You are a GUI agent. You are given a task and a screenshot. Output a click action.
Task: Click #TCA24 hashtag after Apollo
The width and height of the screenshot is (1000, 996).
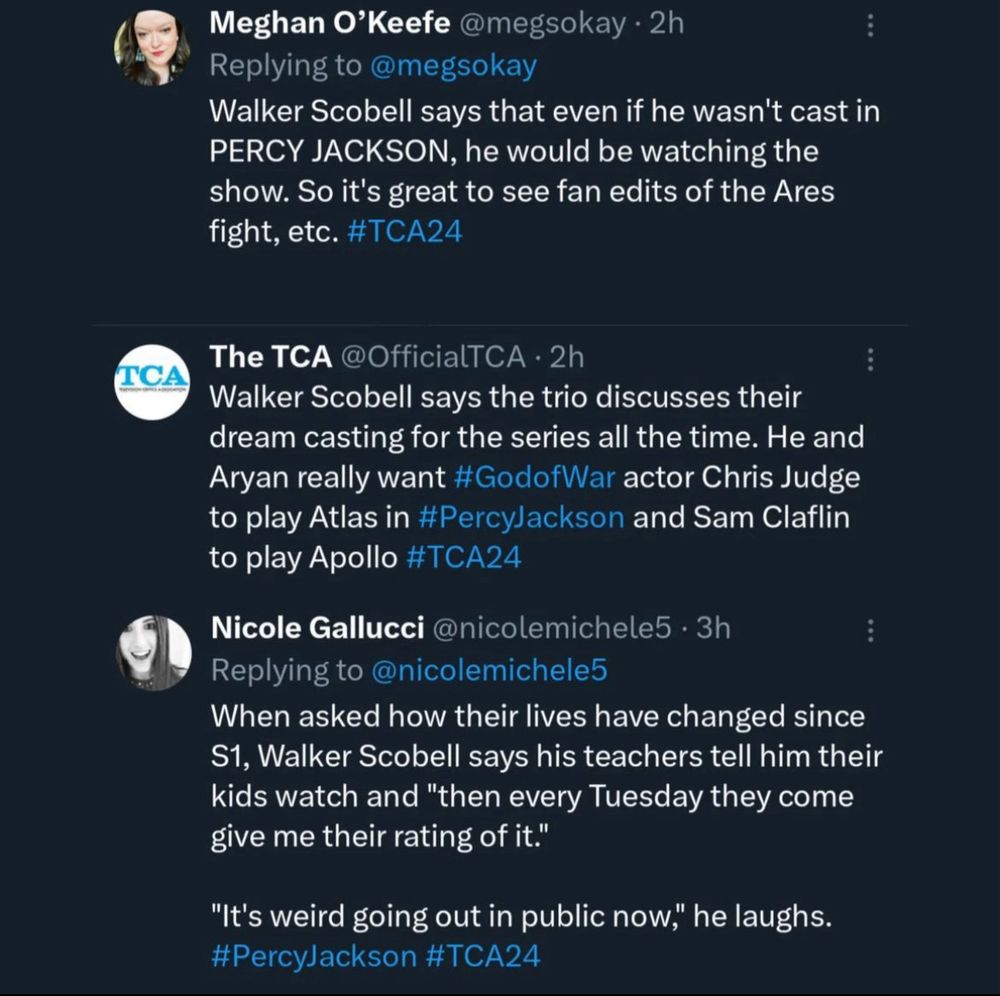pos(465,557)
